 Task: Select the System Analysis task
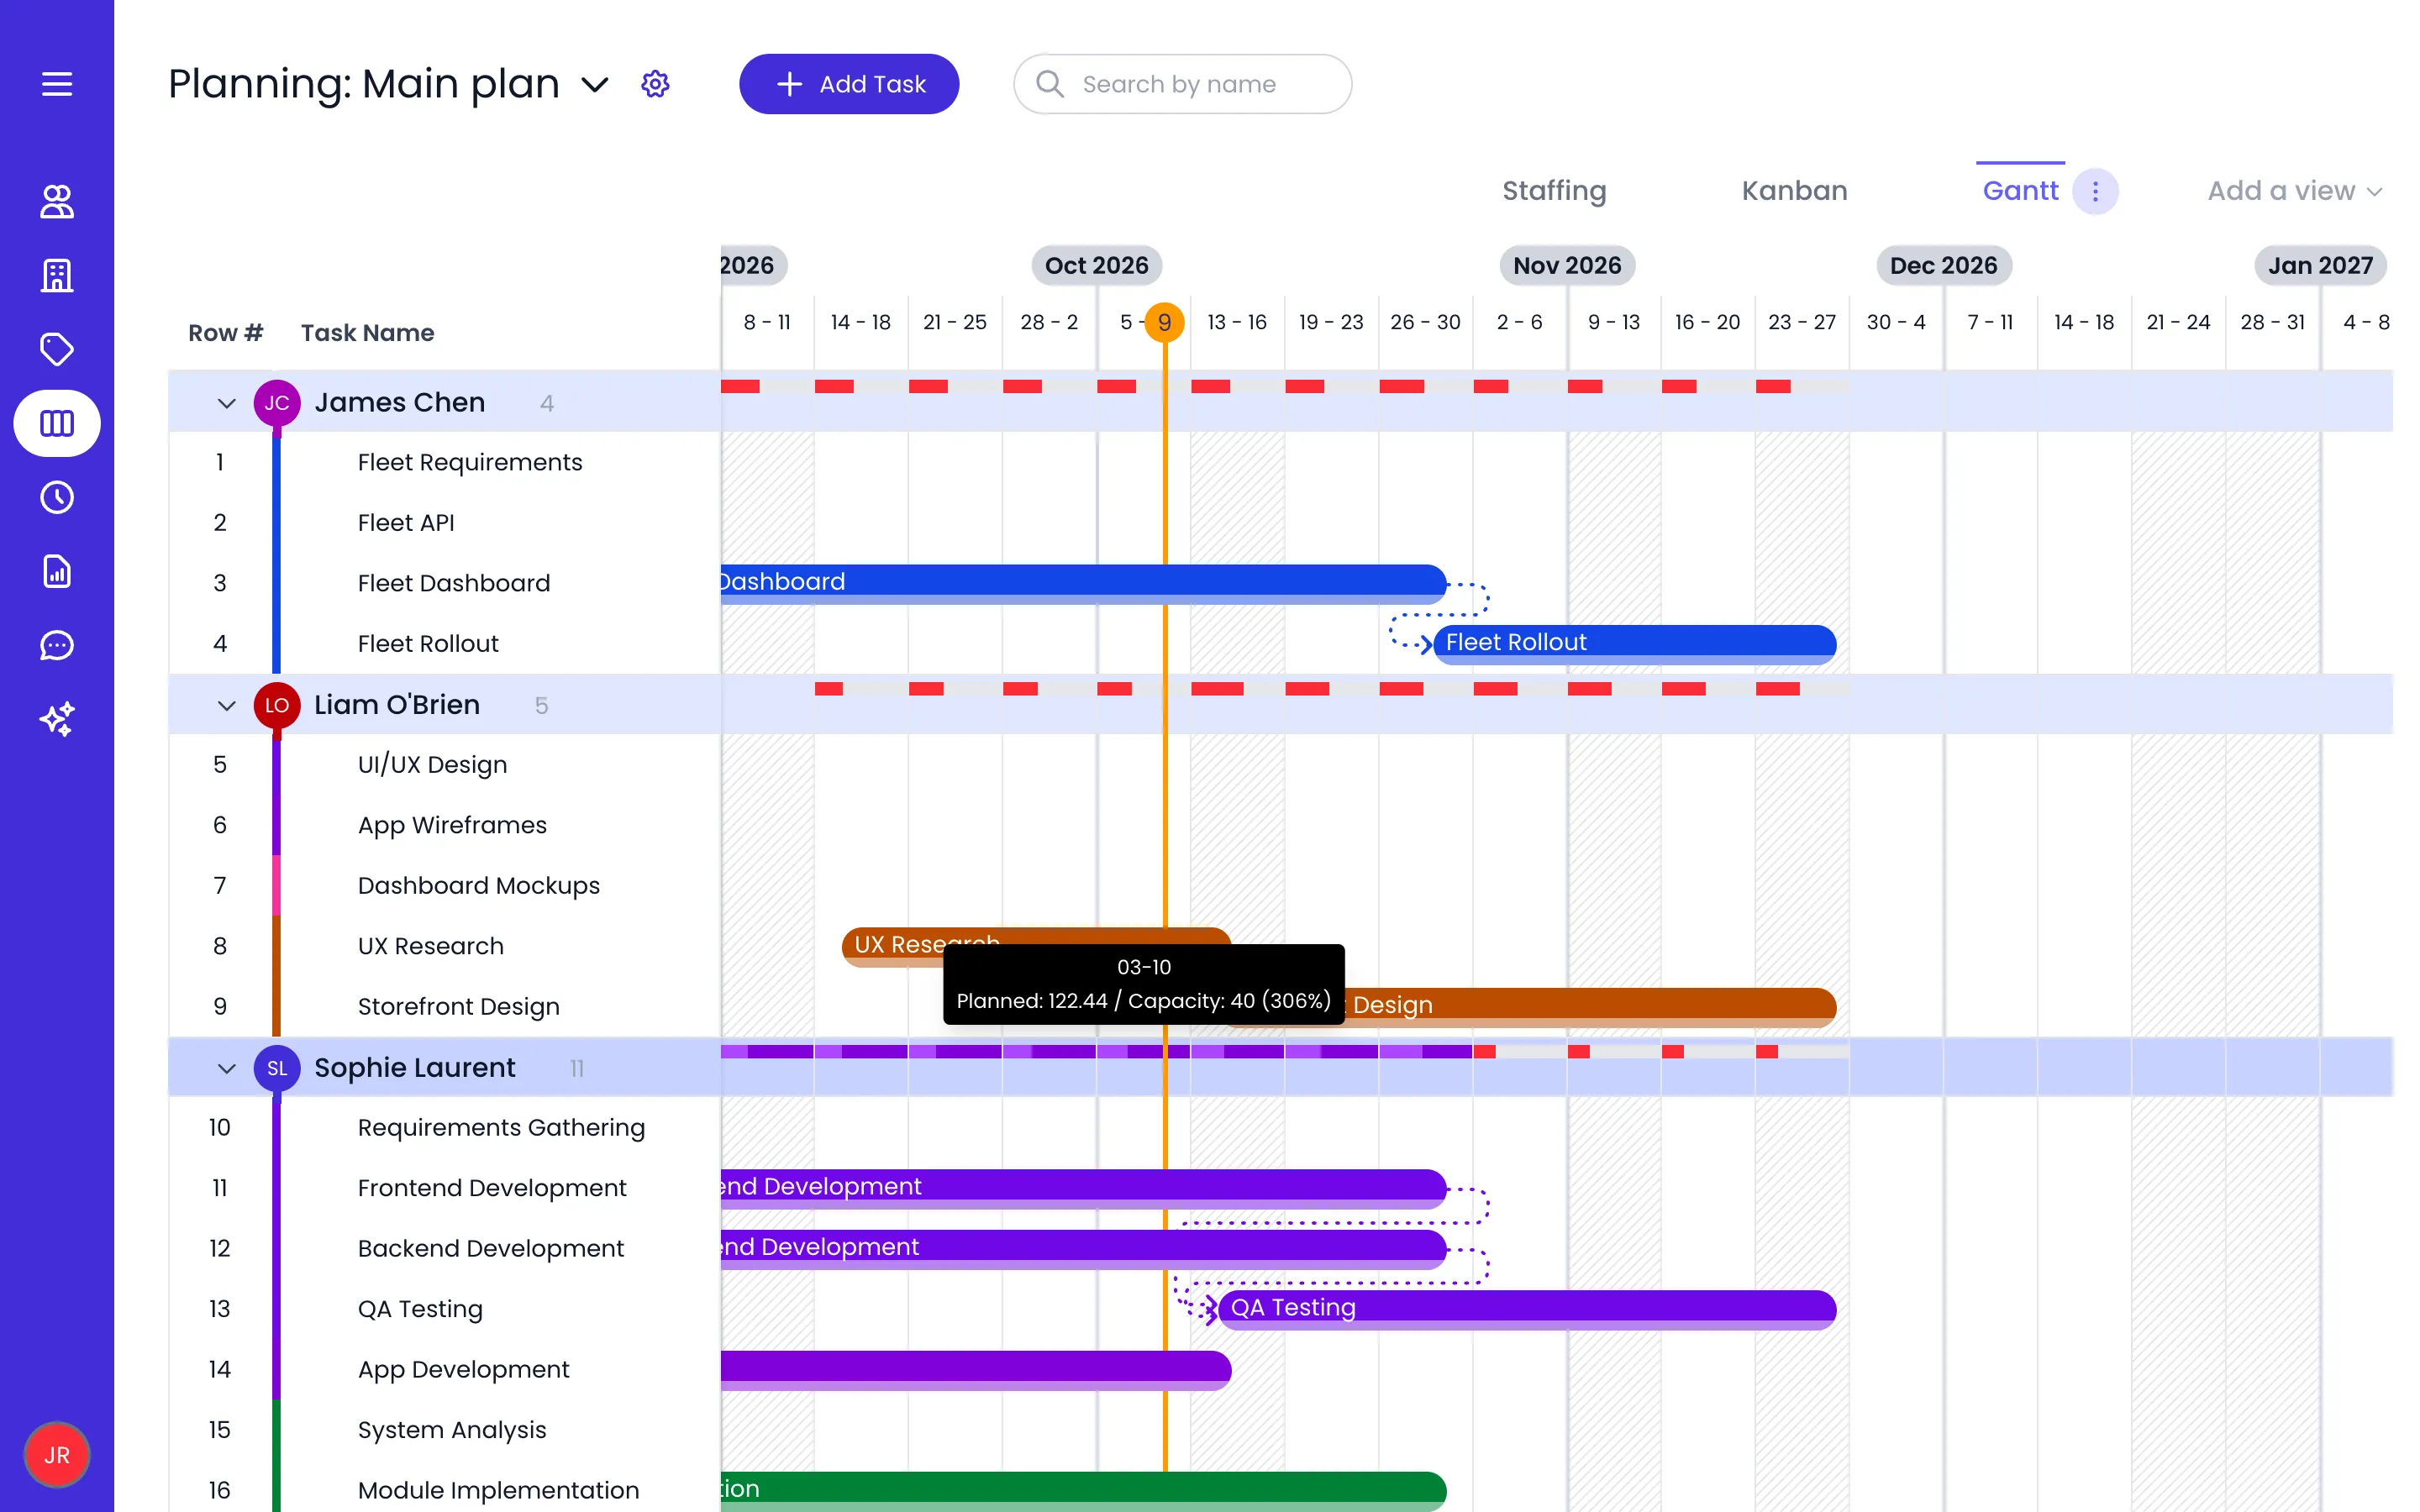tap(452, 1430)
